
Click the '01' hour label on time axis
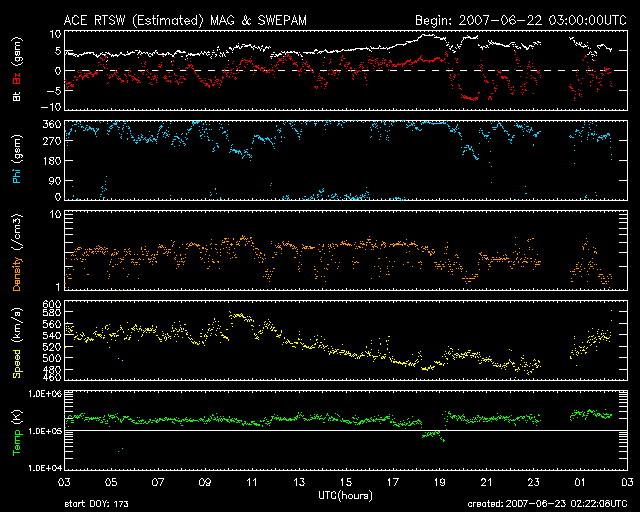point(580,483)
